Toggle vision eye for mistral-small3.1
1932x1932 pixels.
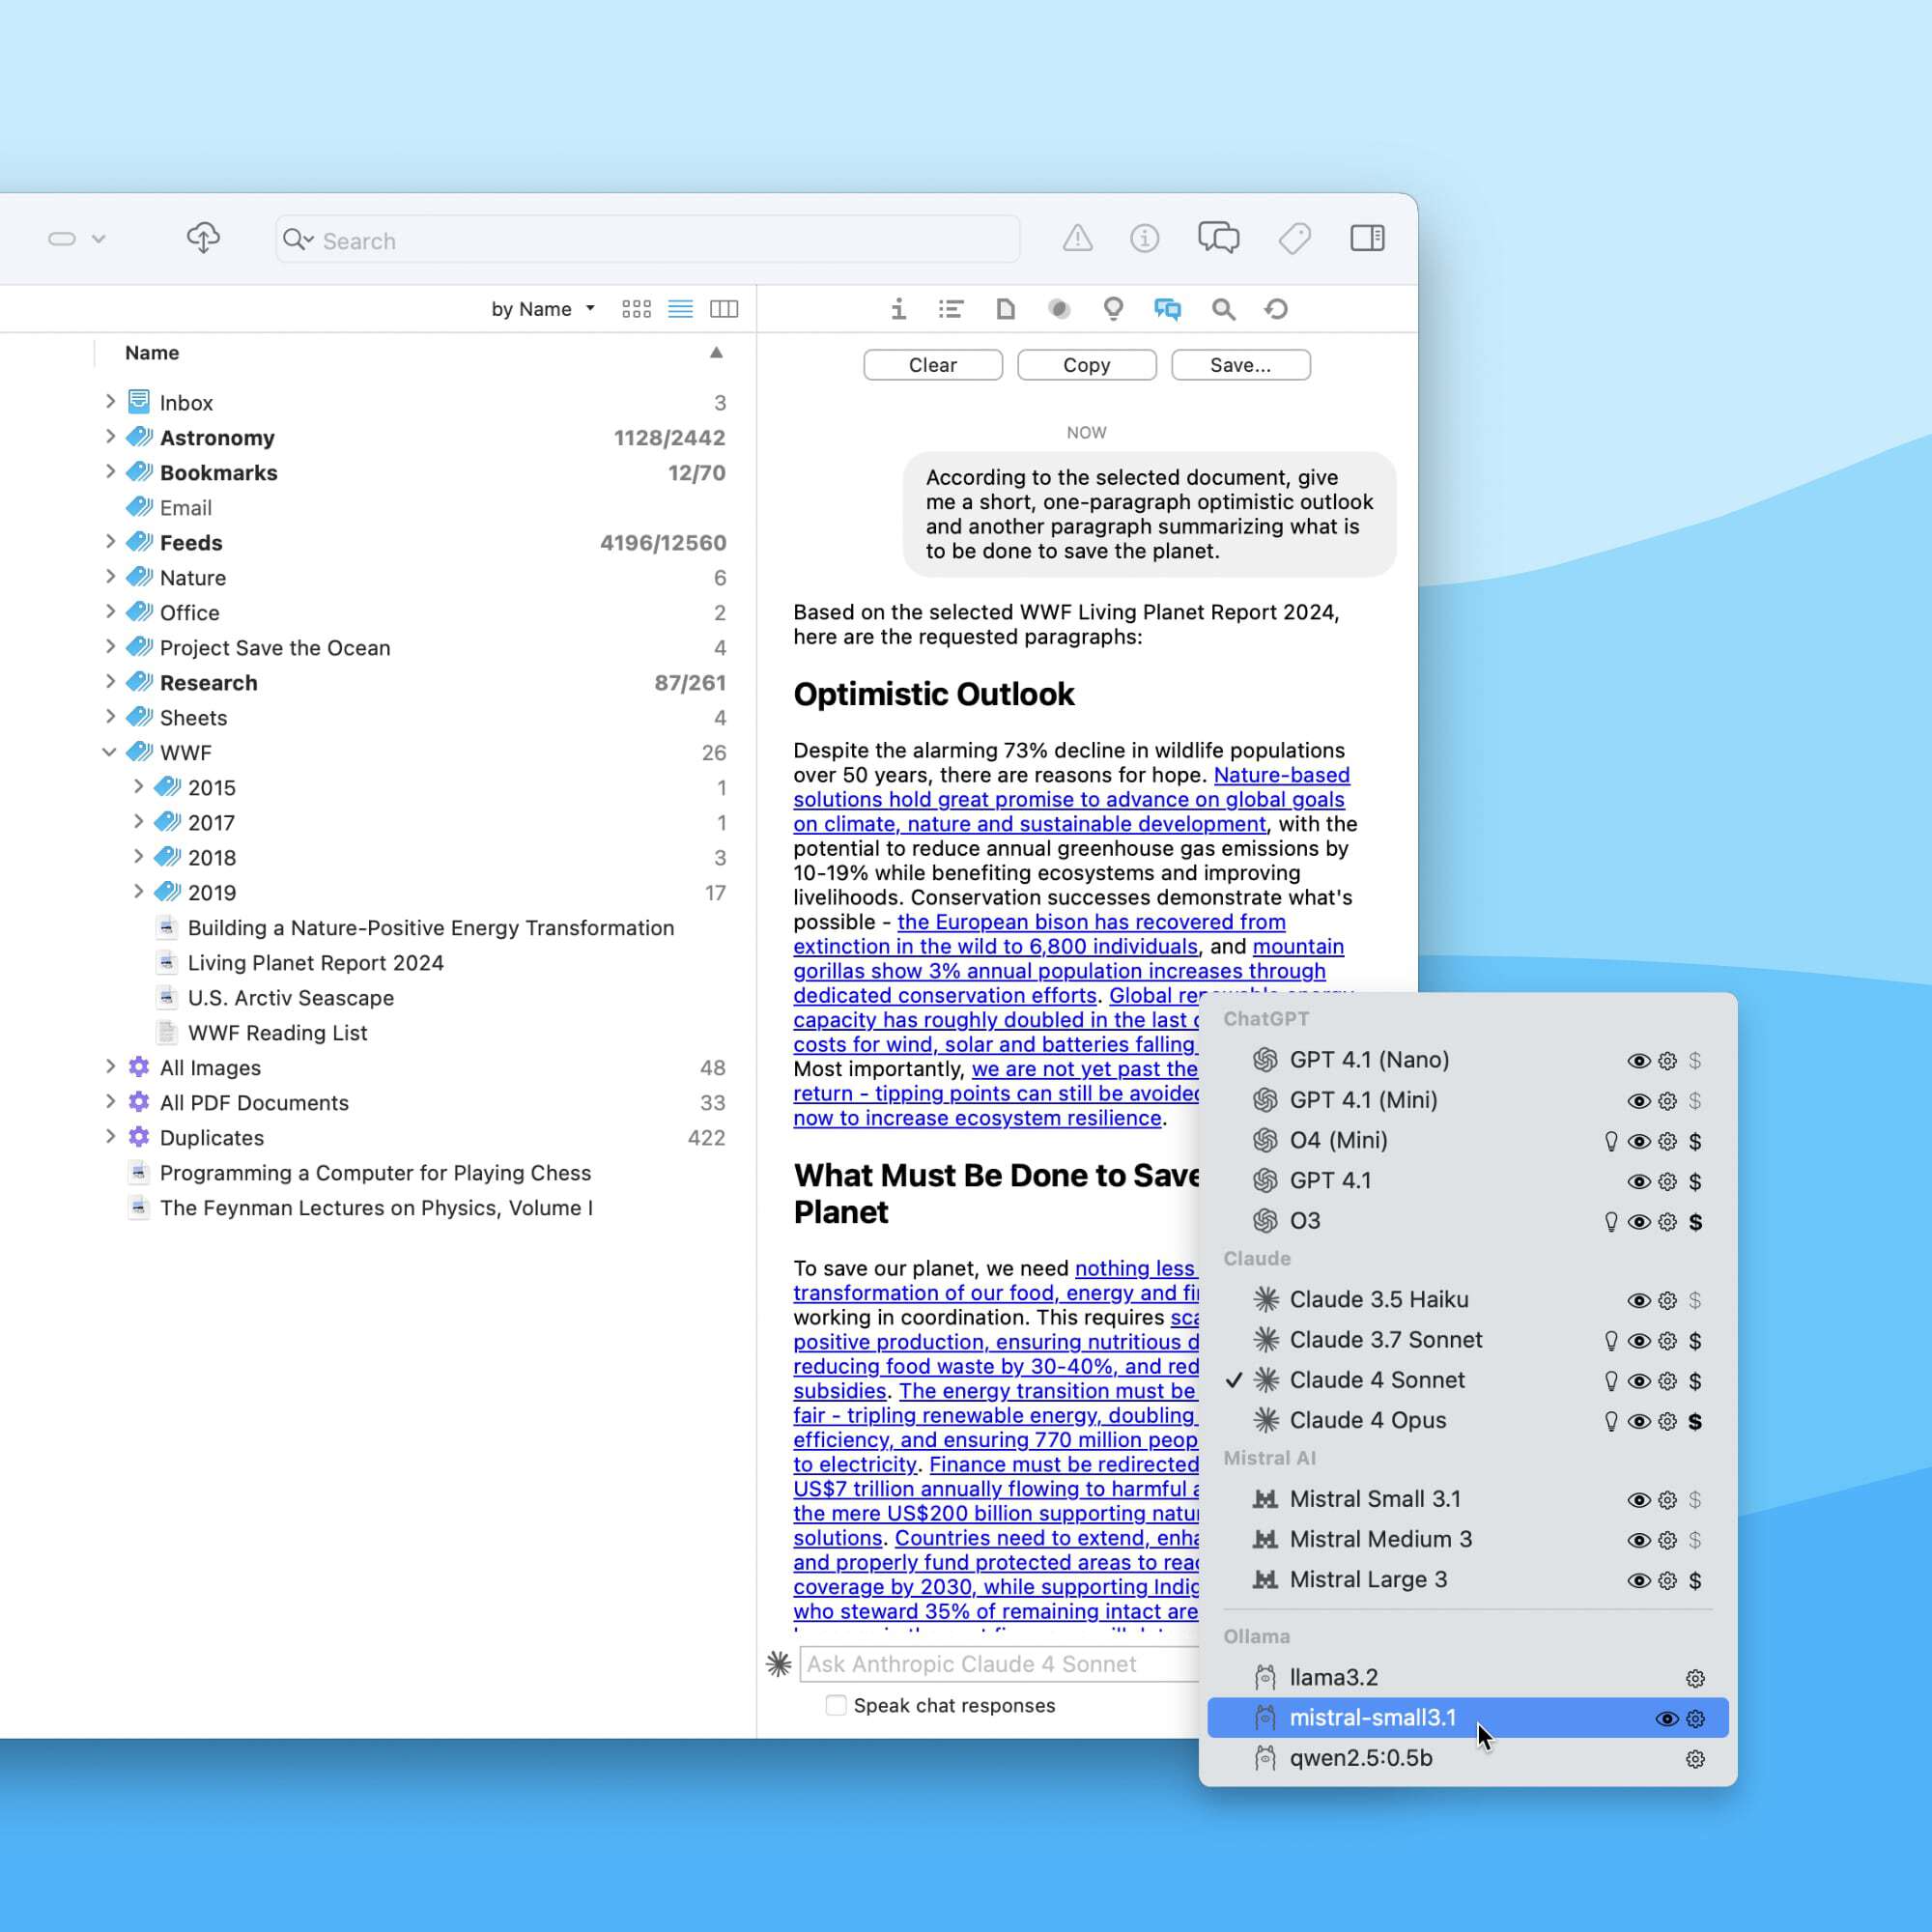pos(1666,1719)
